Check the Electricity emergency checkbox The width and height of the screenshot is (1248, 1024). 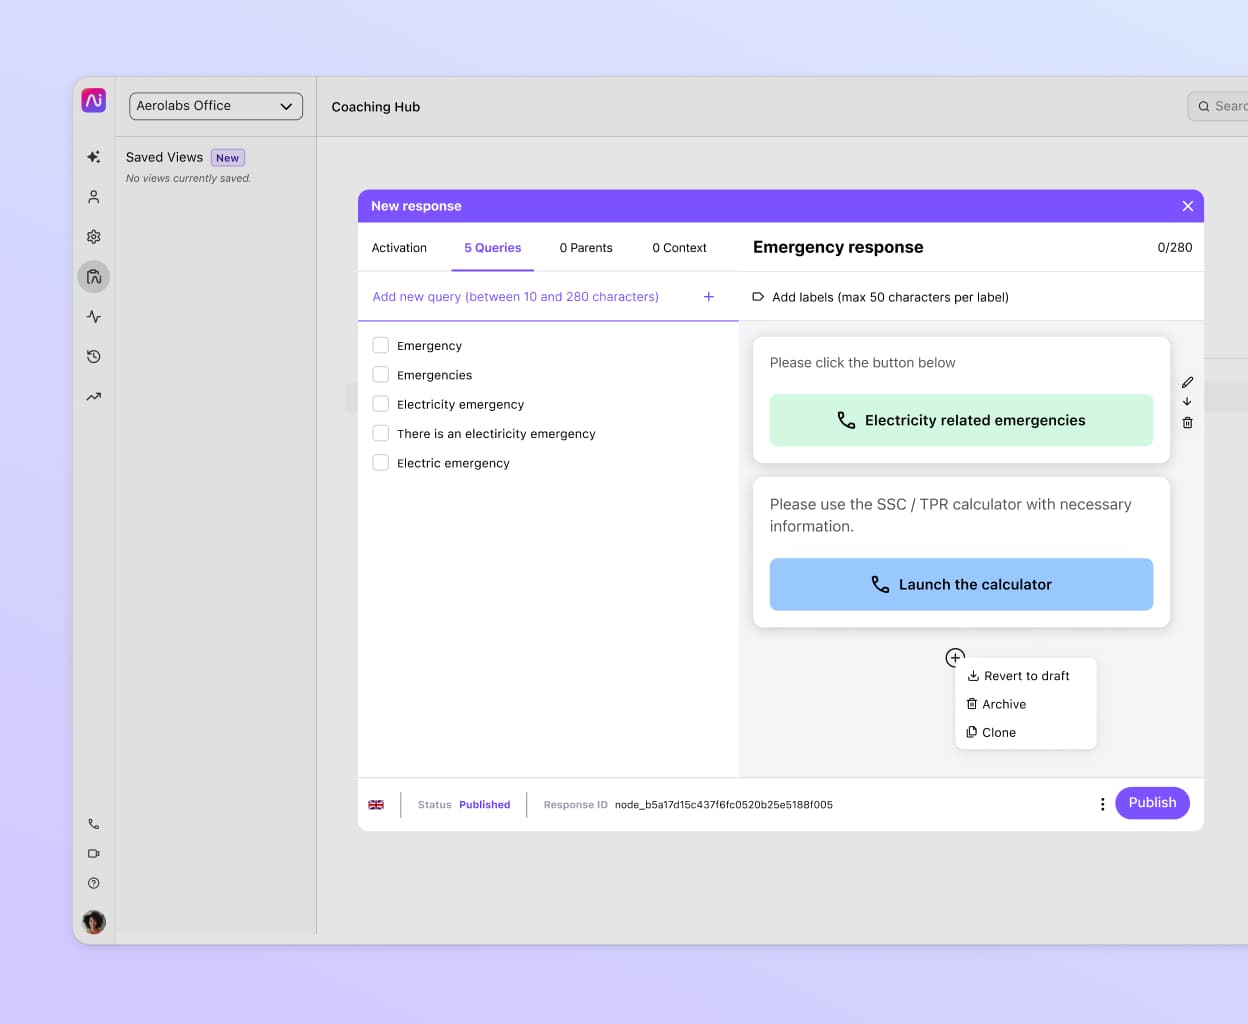(x=380, y=404)
